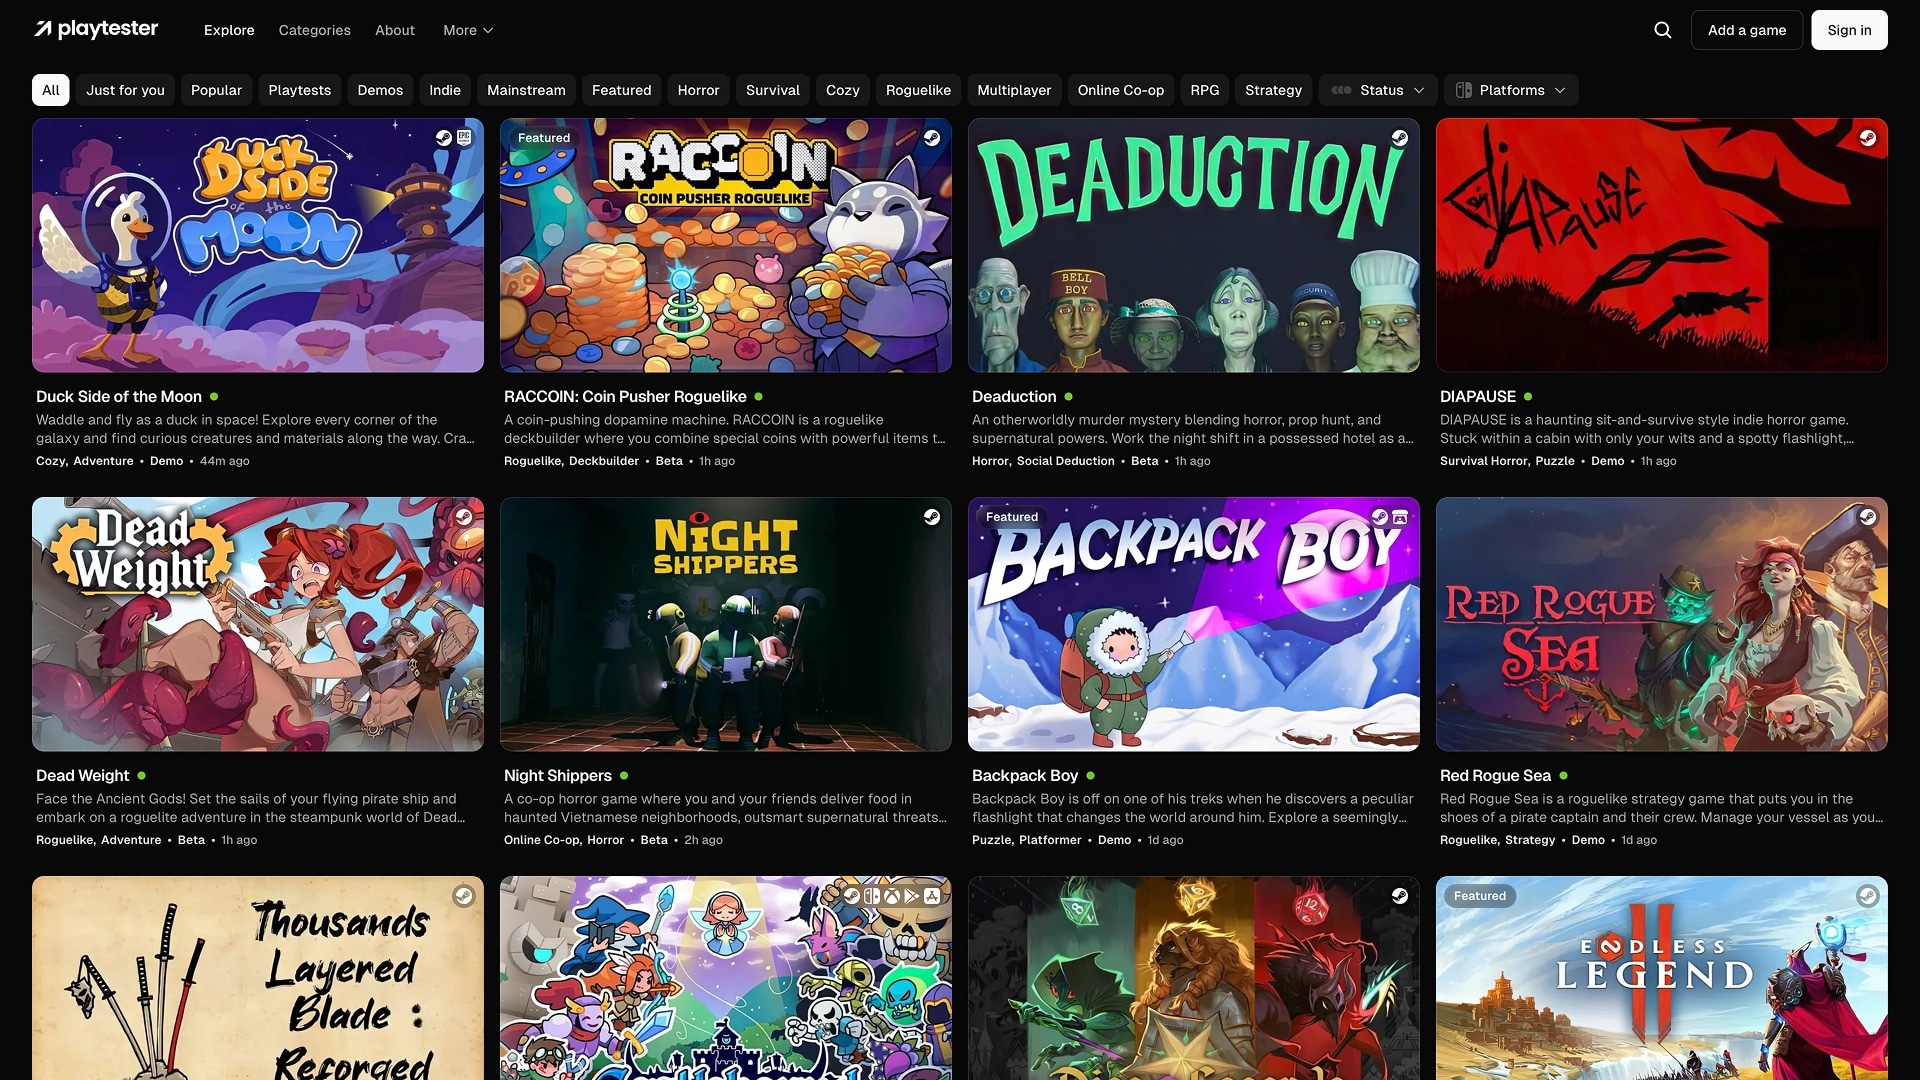This screenshot has width=1920, height=1080.
Task: Open the Platforms dropdown chevron
Action: pos(1560,90)
